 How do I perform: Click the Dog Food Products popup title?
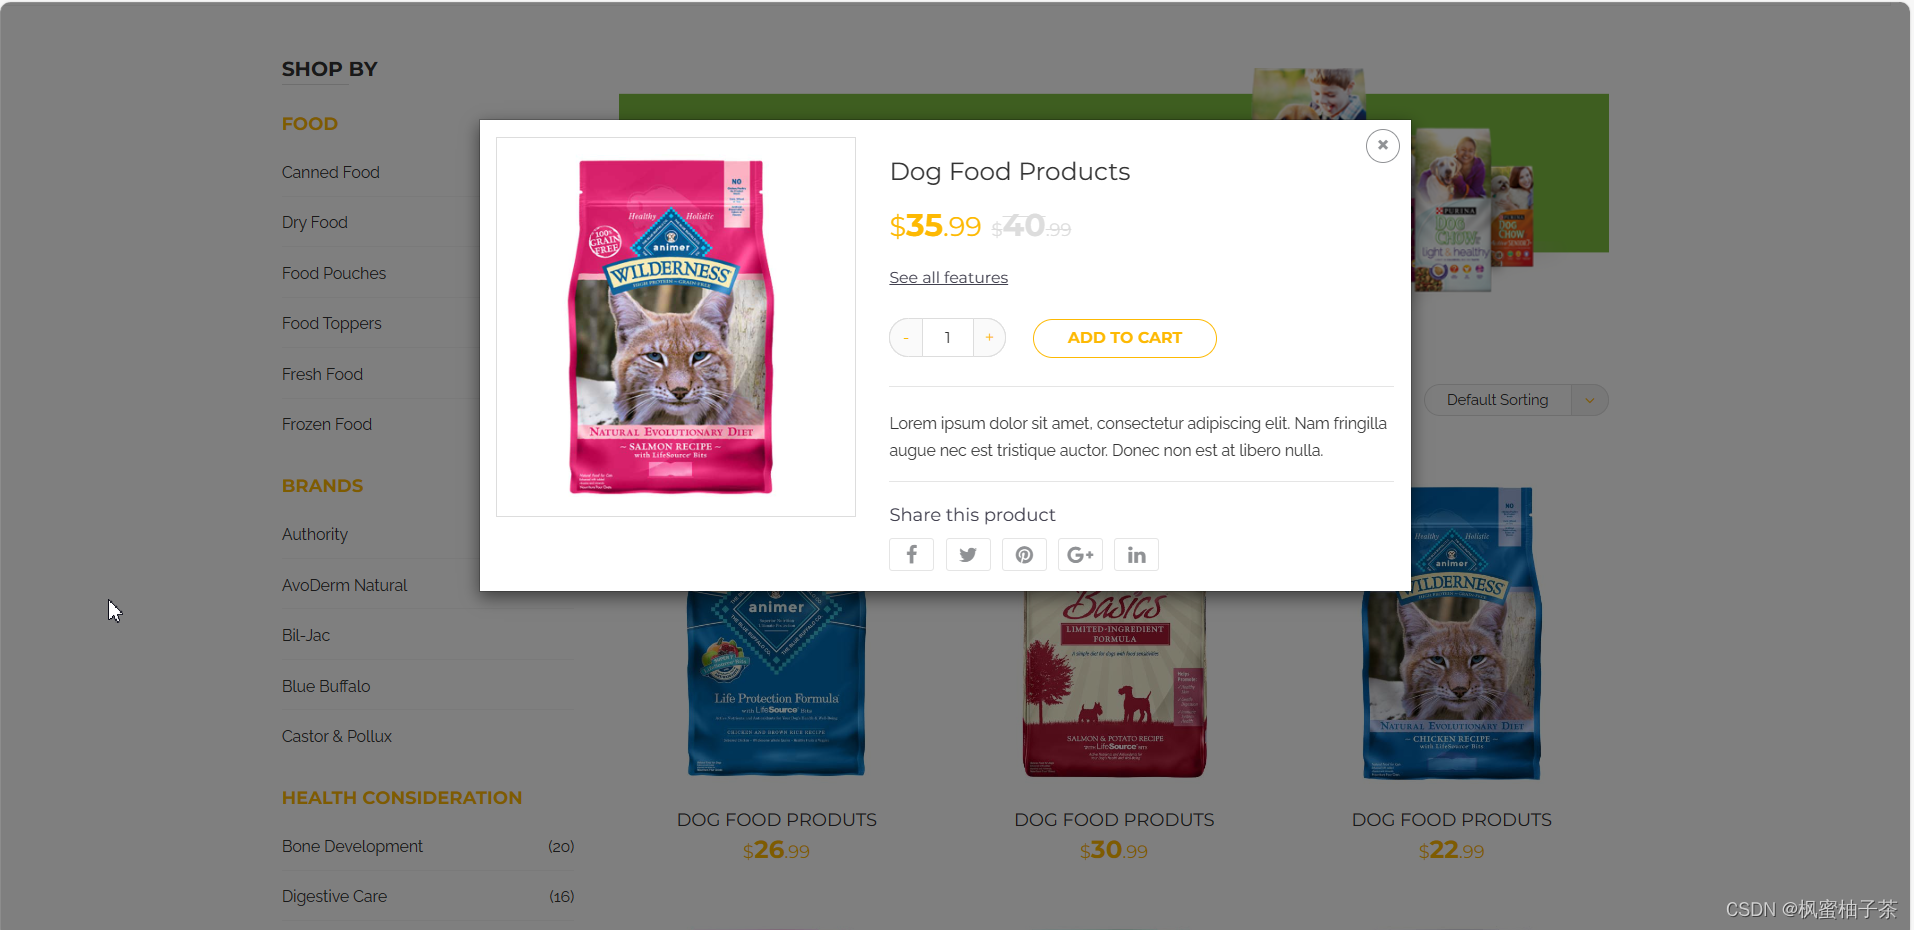1009,172
